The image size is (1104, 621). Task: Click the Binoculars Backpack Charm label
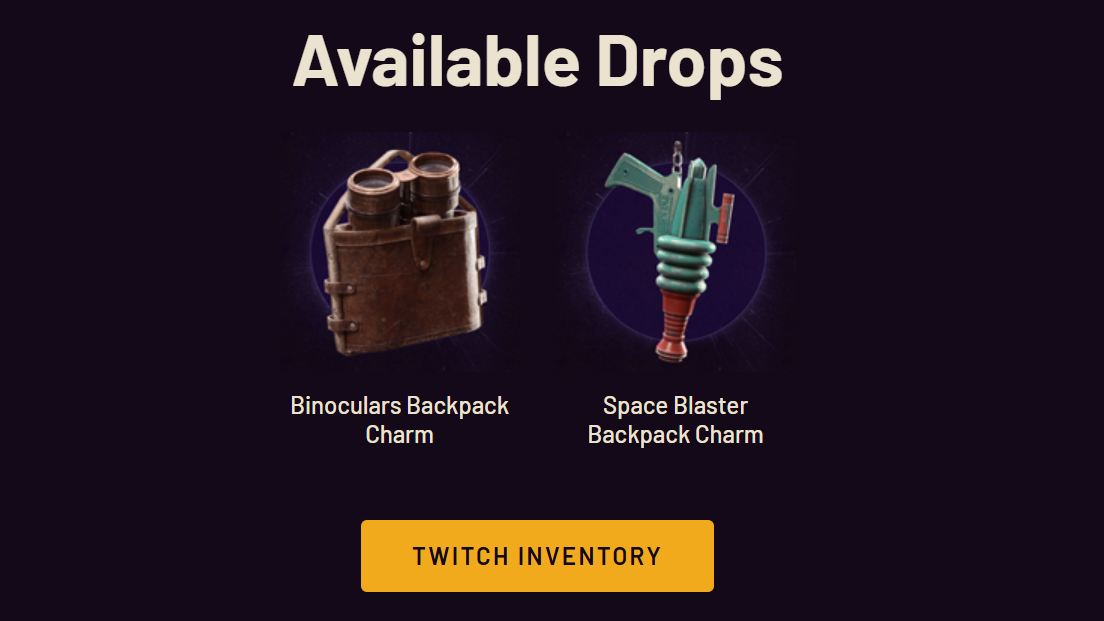pos(399,420)
